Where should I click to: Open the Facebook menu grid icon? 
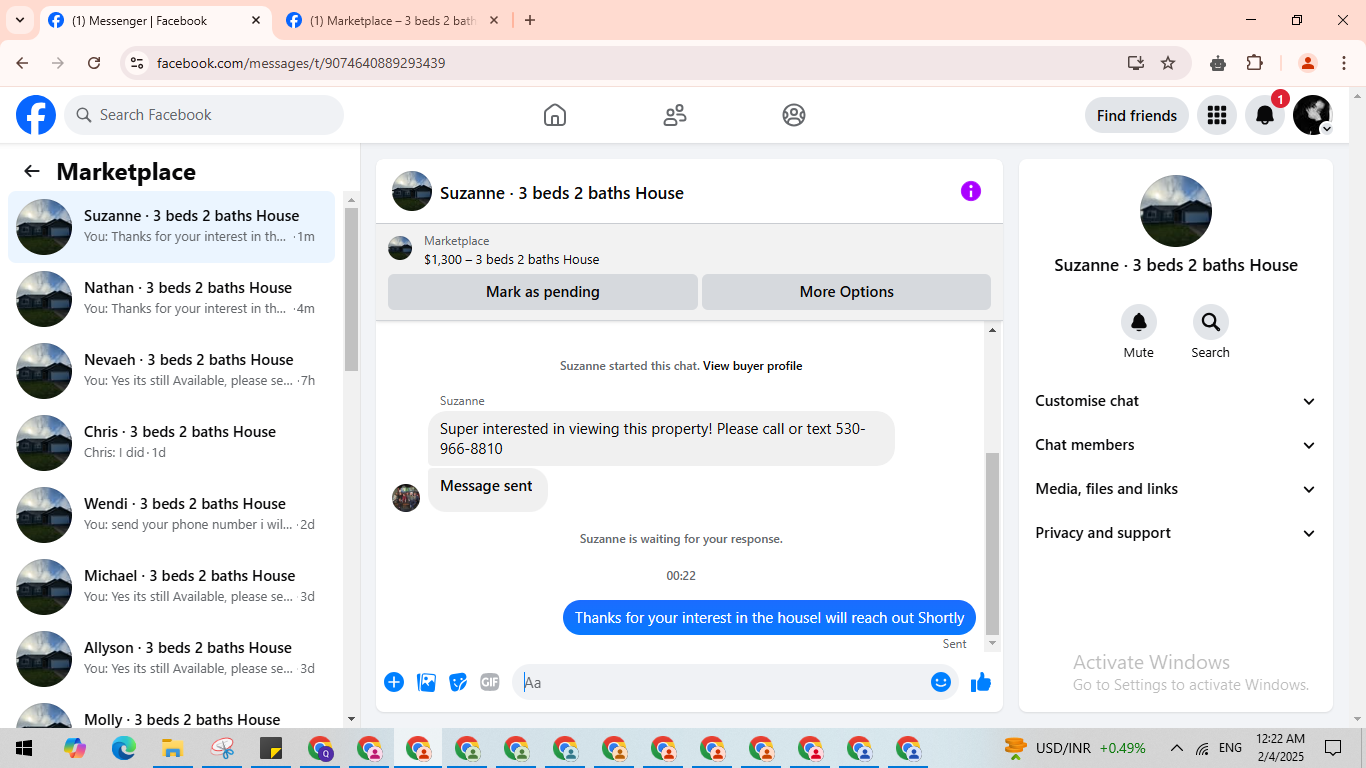click(x=1217, y=115)
